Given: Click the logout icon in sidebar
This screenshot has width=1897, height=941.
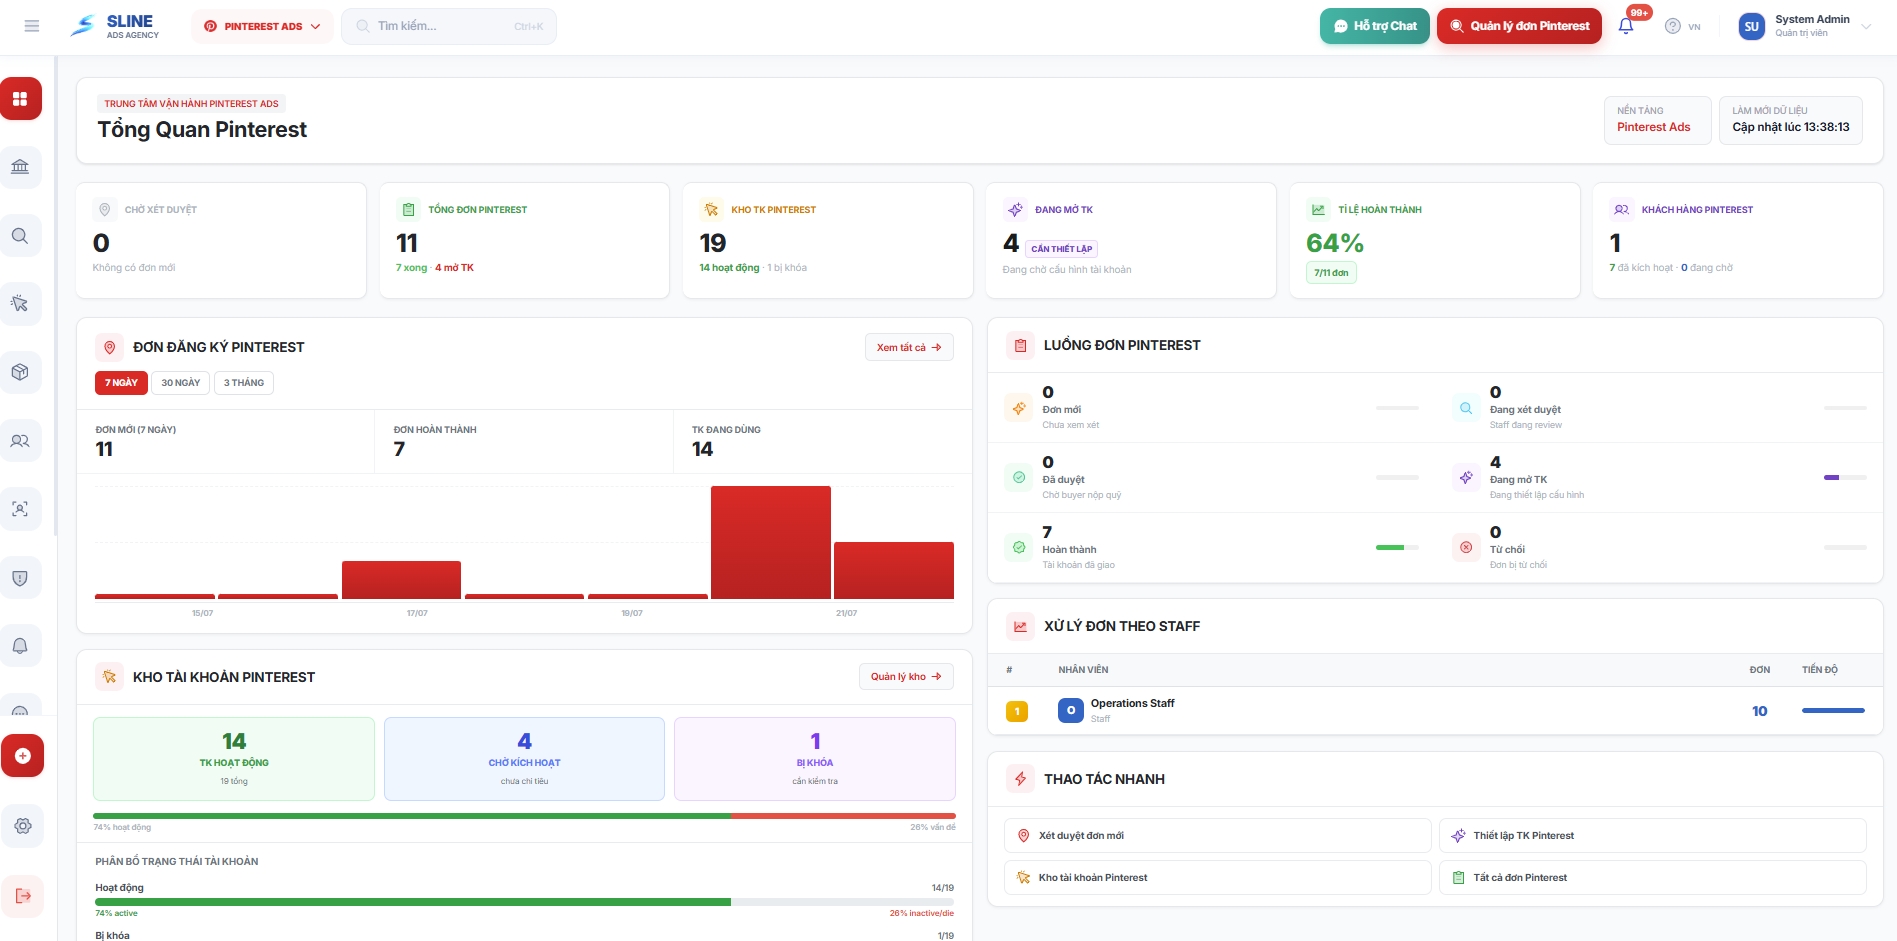Looking at the screenshot, I should click(22, 895).
